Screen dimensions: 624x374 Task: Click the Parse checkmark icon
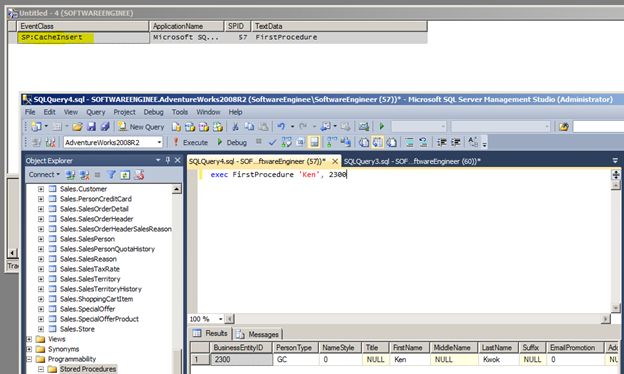(x=273, y=142)
